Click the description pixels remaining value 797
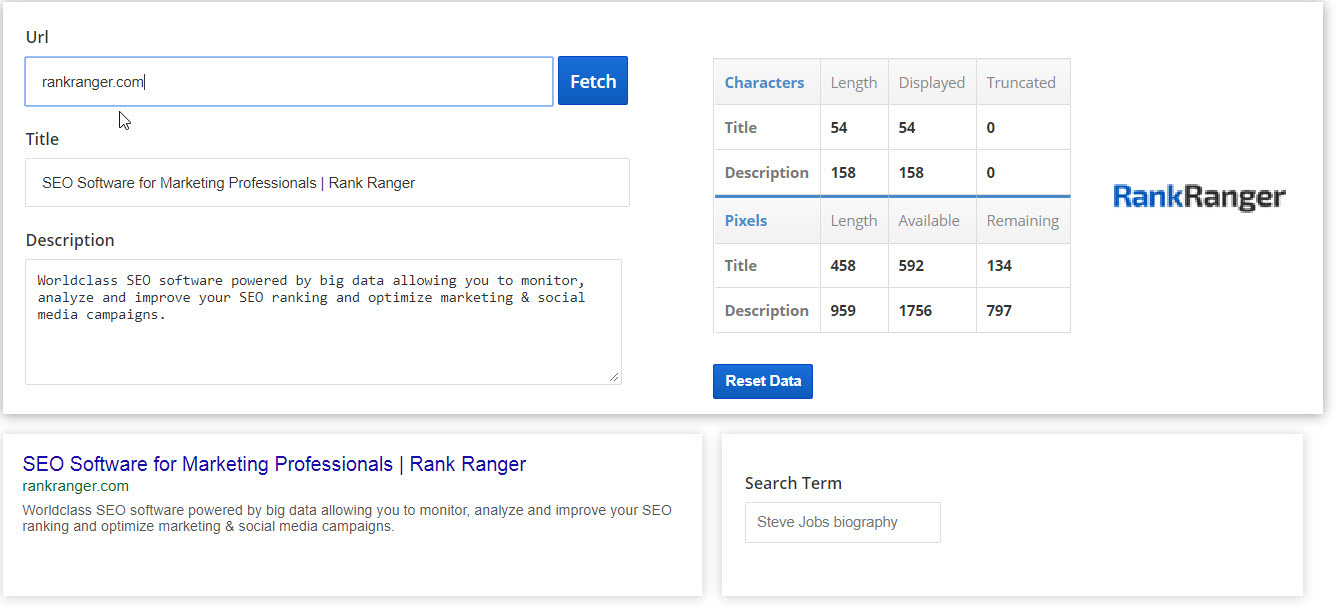Screen dimensions: 1336x607 [x=999, y=311]
